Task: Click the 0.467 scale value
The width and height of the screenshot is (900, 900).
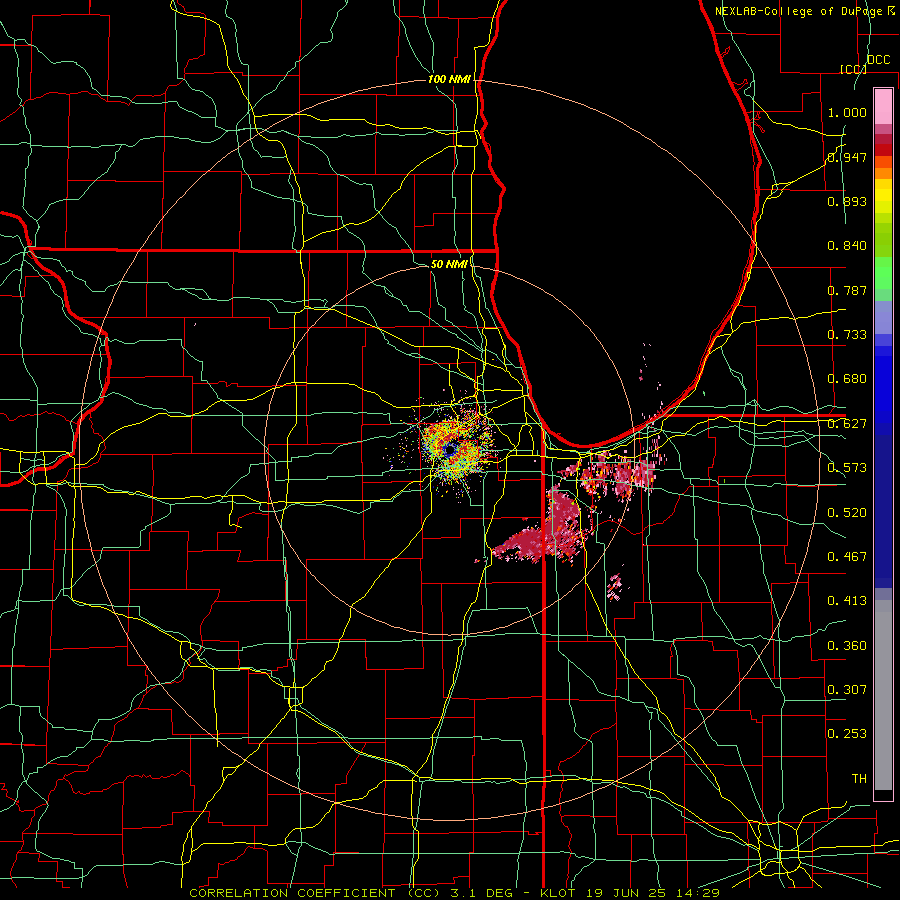Action: click(x=847, y=557)
